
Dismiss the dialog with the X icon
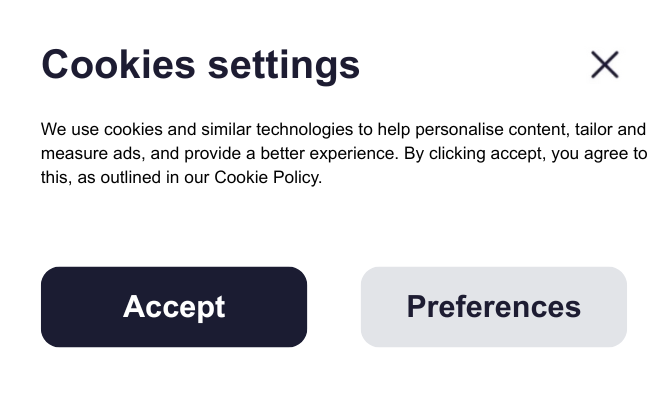point(604,65)
